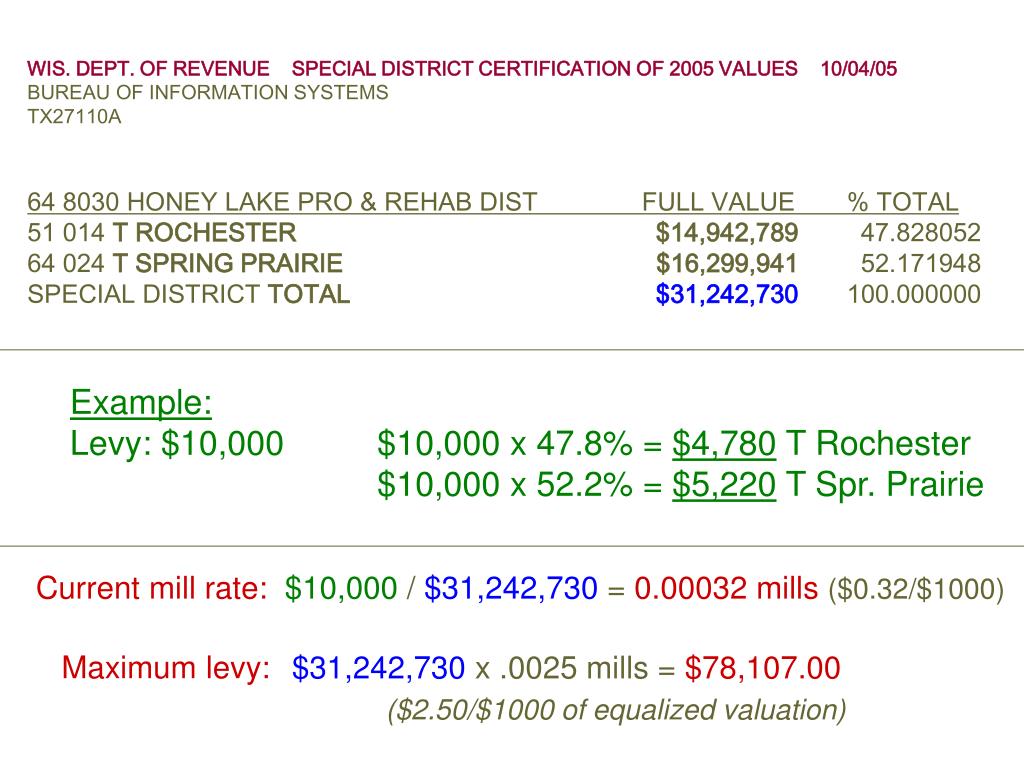Viewport: 1024px width, 768px height.
Task: Click the underlined $4,780 amount
Action: pos(724,443)
